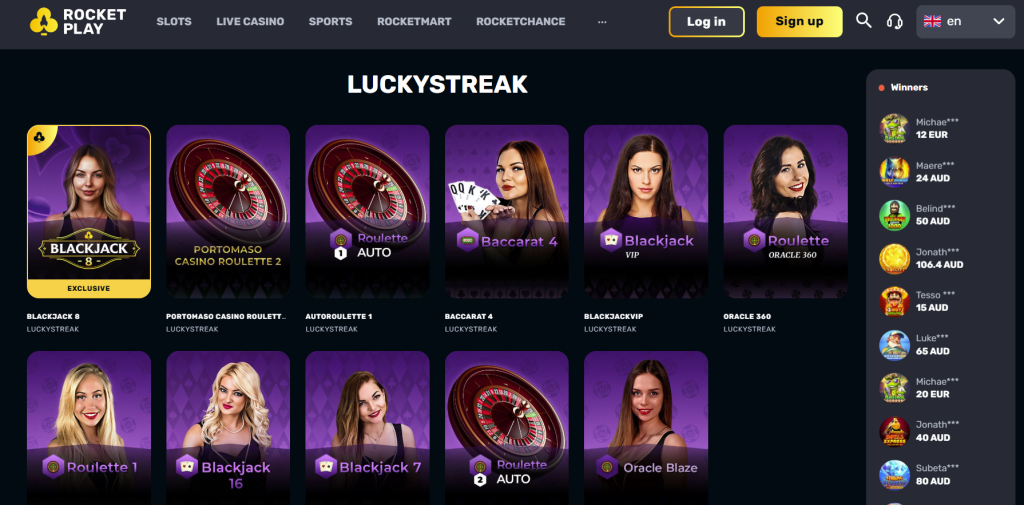Open Tesso winner's game icon
This screenshot has height=505, width=1024.
pos(895,302)
